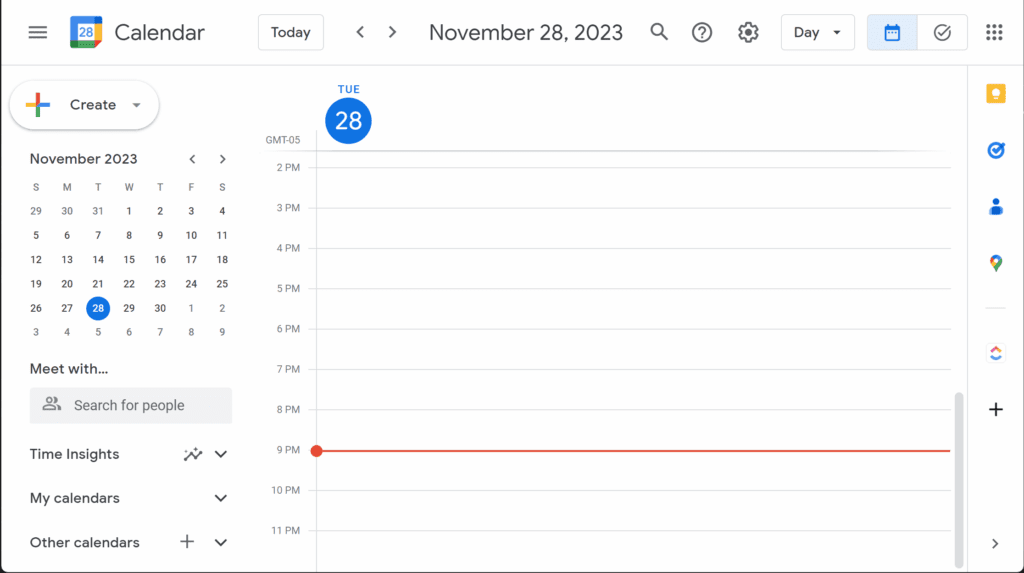
Task: Click the GMT-05 timezone label
Action: coord(283,140)
